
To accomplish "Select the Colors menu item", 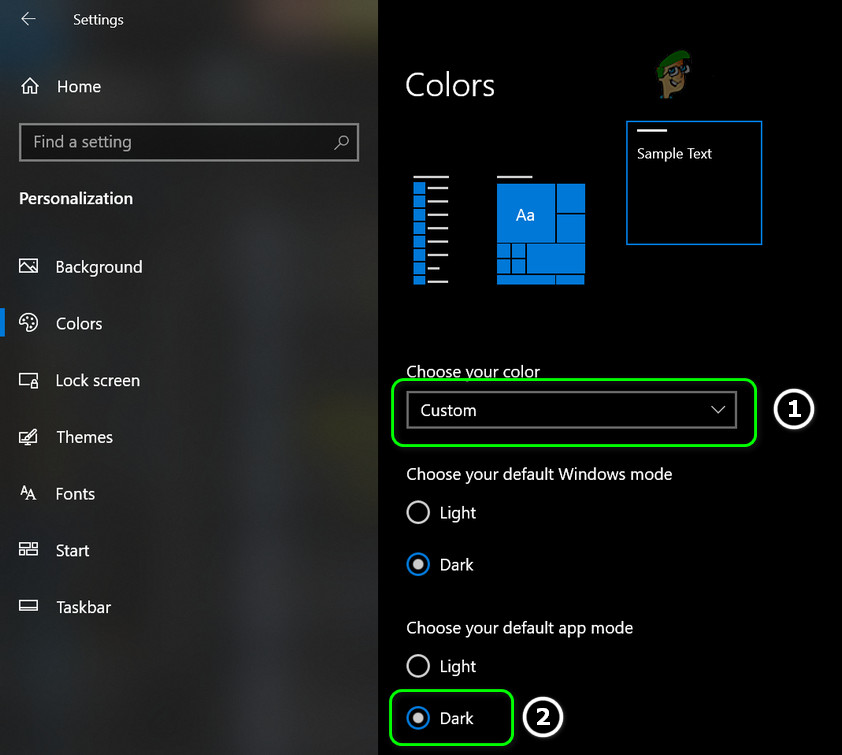I will tap(79, 324).
